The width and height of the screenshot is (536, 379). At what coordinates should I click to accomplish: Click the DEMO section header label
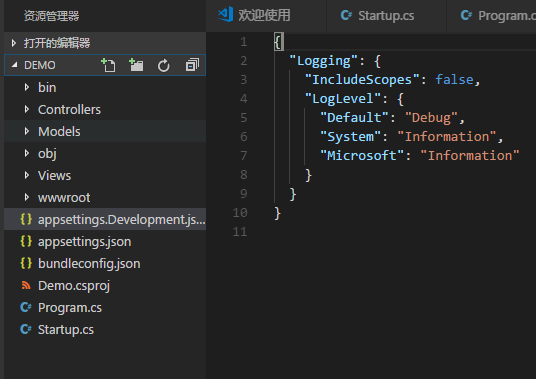(40, 65)
